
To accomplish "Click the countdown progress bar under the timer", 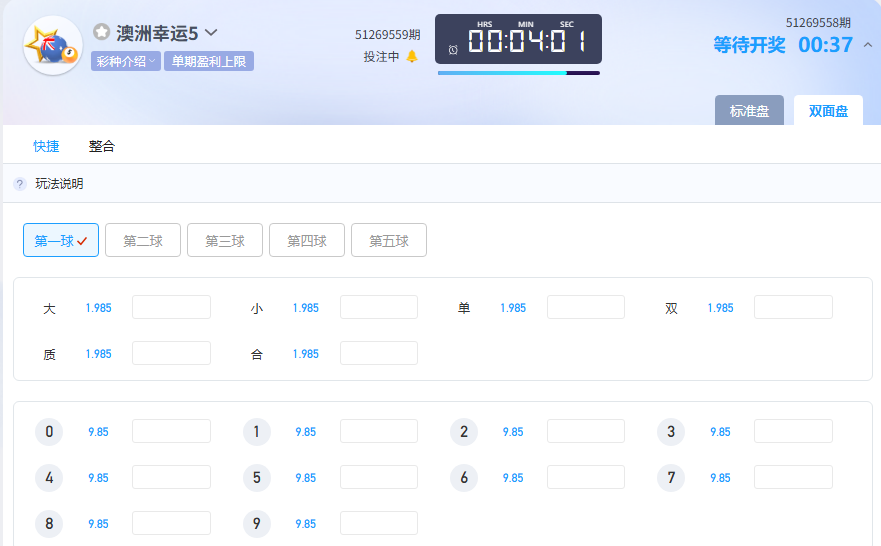I will (x=518, y=73).
